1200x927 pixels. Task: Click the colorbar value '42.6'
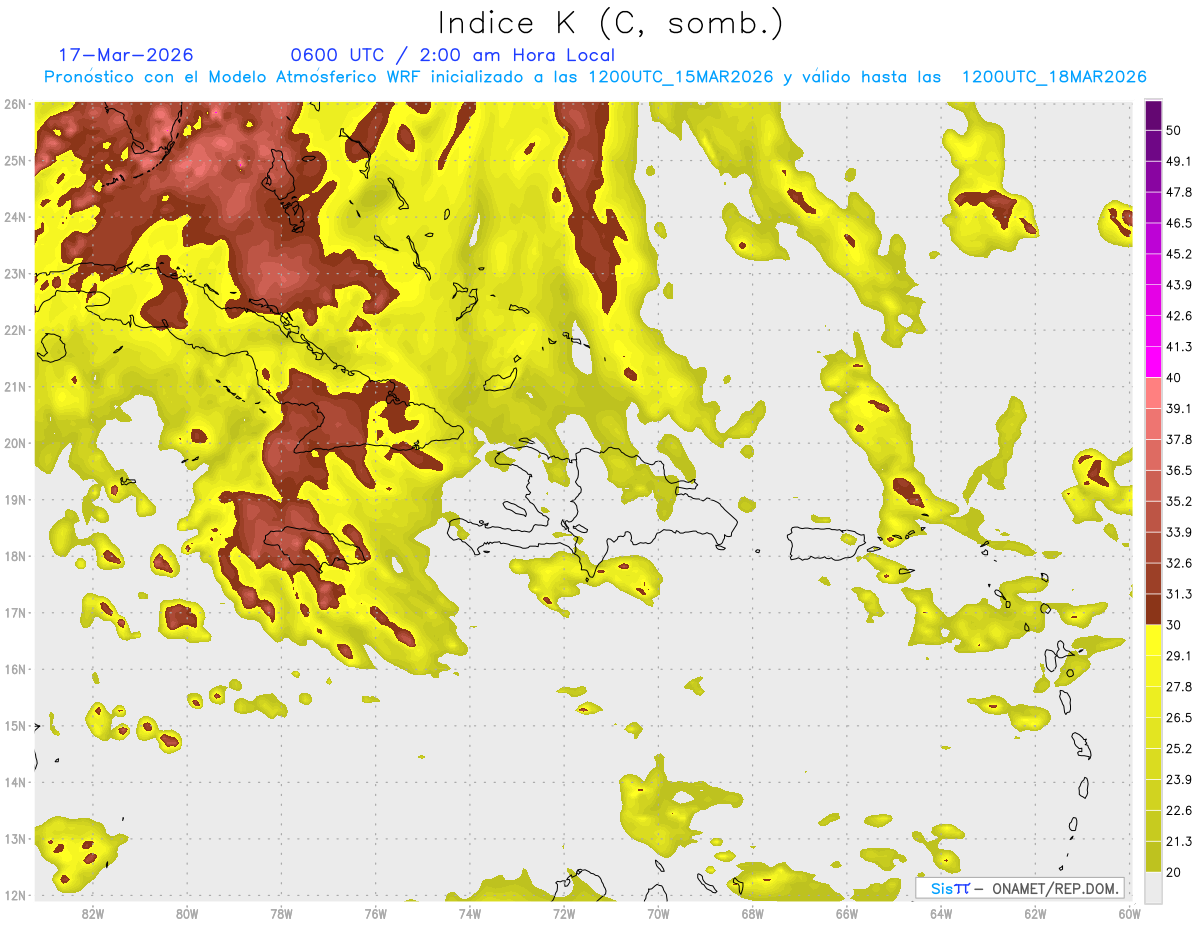point(1178,316)
